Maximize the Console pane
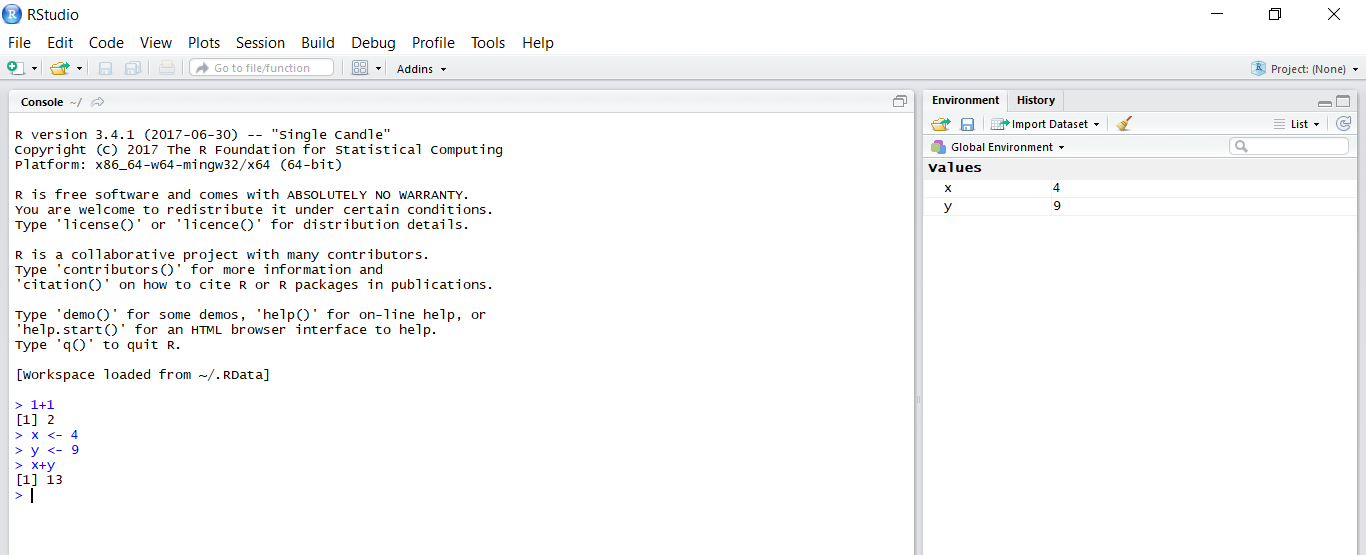 pyautogui.click(x=900, y=101)
